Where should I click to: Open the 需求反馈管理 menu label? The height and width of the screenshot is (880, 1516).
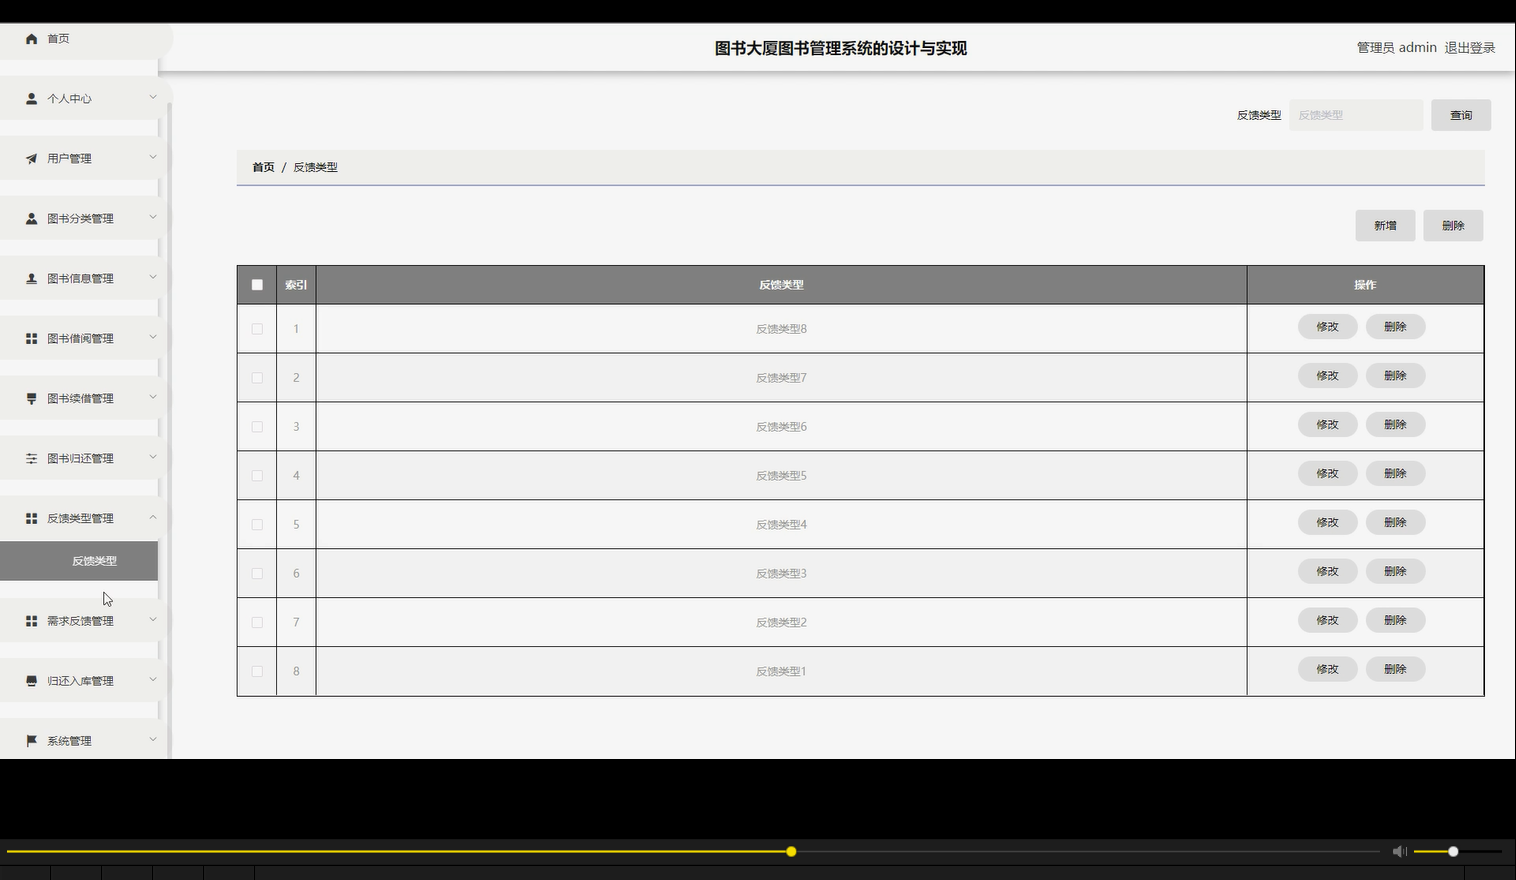click(80, 621)
